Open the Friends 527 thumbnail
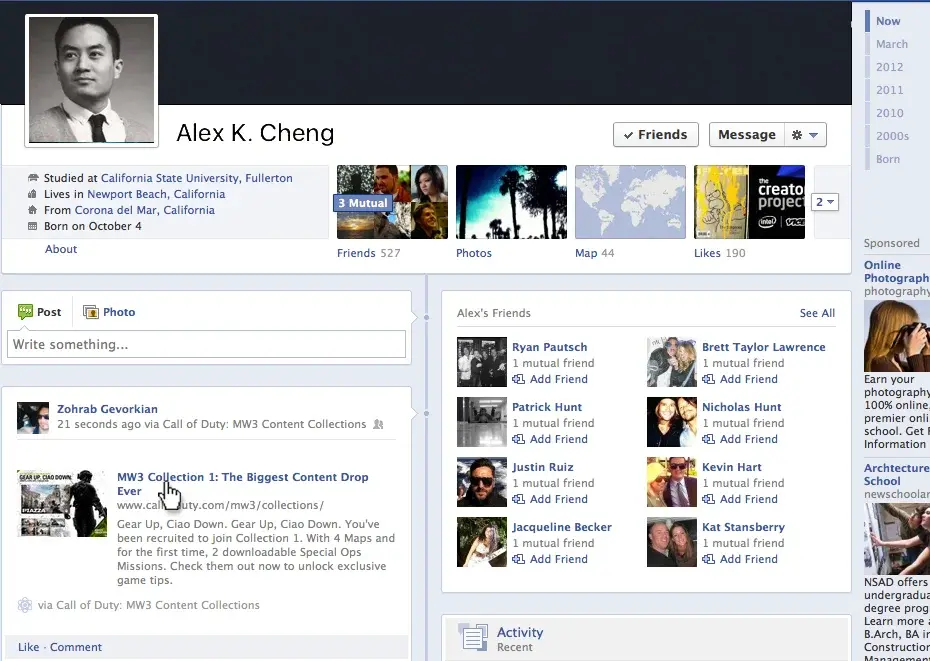Screen dimensions: 930x661 (x=392, y=202)
